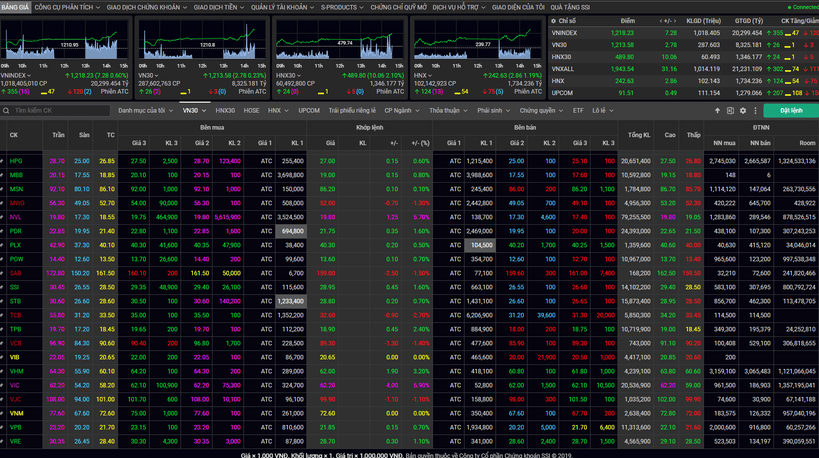Expand the Phái sinh dropdown
Viewport: 819px width, 458px height.
point(493,111)
